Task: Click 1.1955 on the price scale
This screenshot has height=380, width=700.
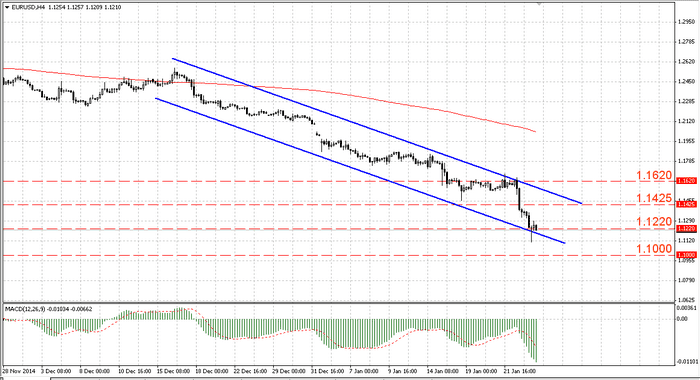Action: click(686, 141)
